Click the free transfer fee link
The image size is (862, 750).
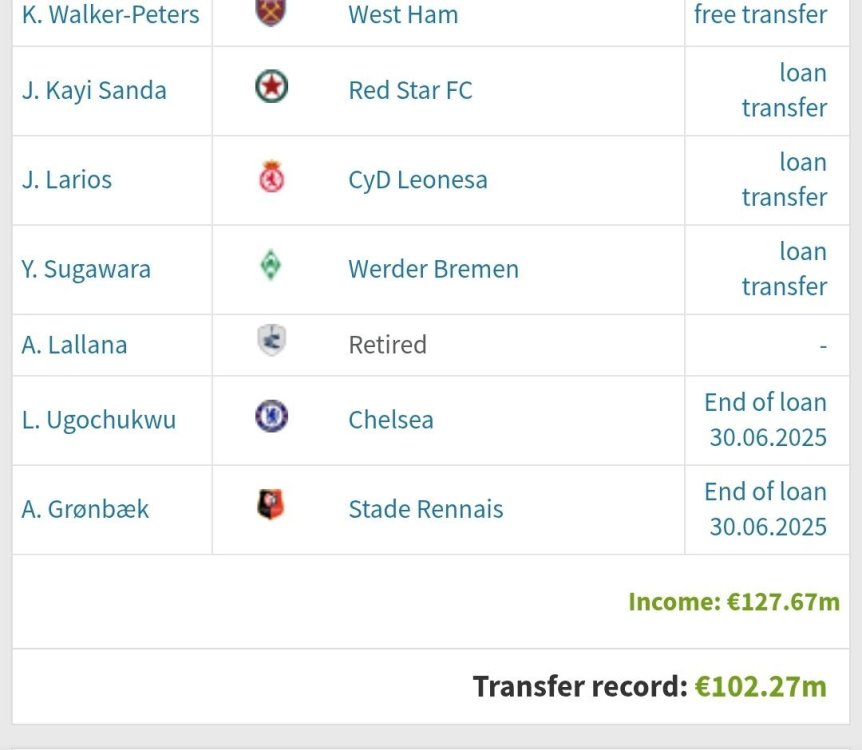tap(760, 15)
